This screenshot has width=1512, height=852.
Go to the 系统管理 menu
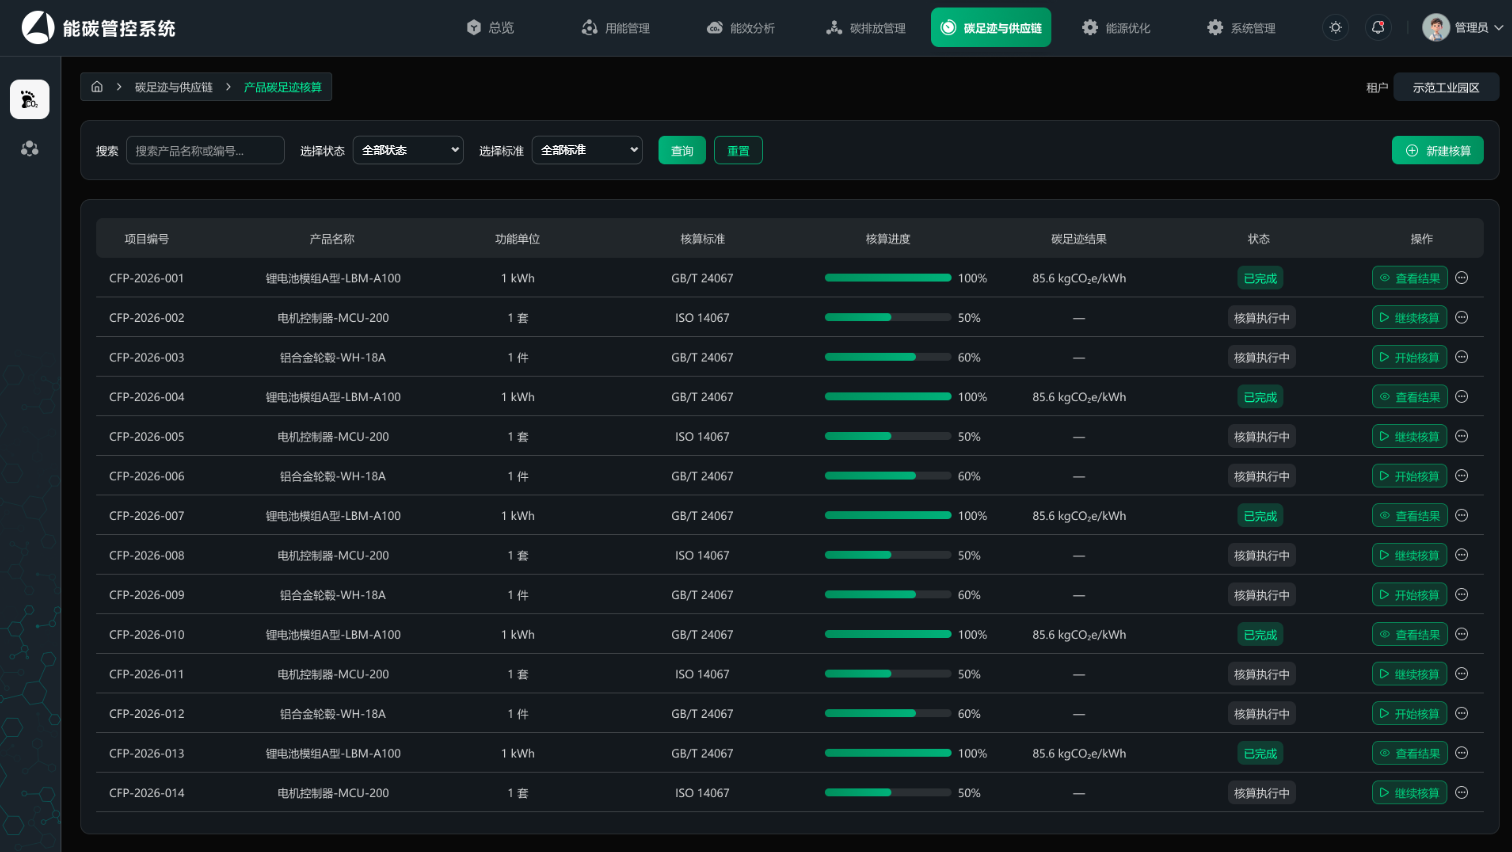coord(1241,28)
